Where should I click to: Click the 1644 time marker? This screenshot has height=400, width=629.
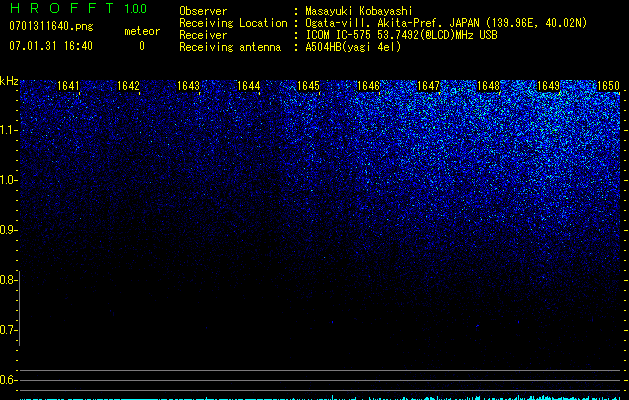(249, 86)
